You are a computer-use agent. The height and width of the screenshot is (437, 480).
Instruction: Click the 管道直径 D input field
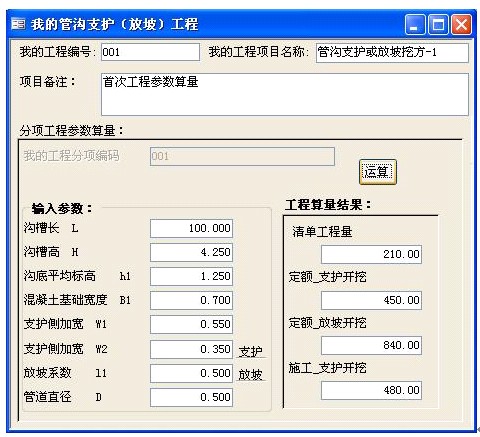point(191,397)
